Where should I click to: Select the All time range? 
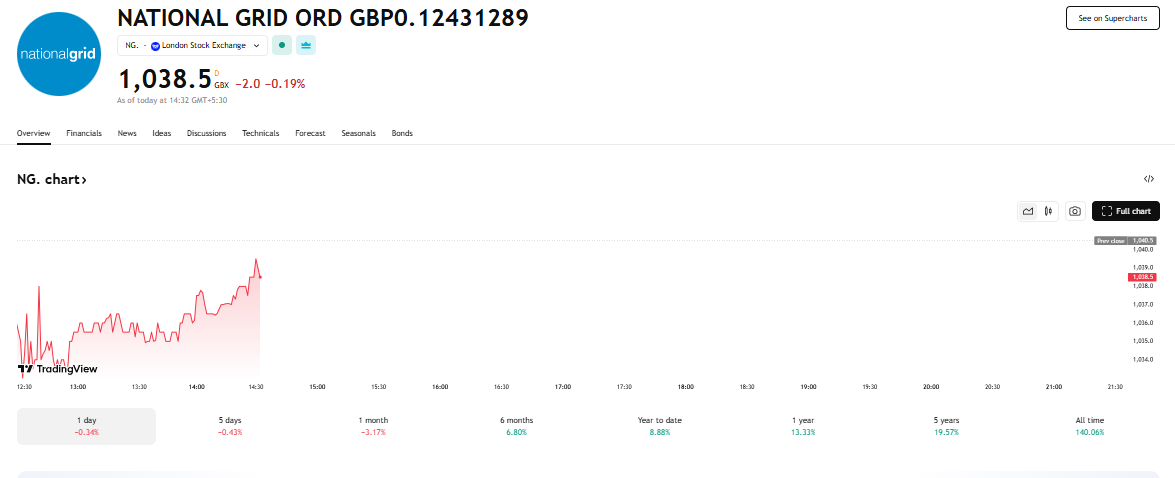coord(1090,426)
